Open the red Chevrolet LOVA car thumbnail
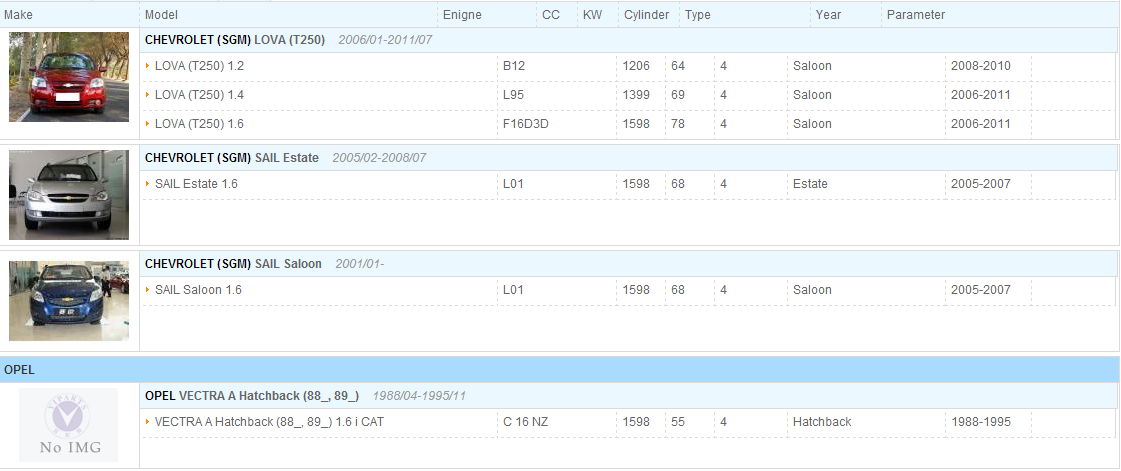 (69, 76)
